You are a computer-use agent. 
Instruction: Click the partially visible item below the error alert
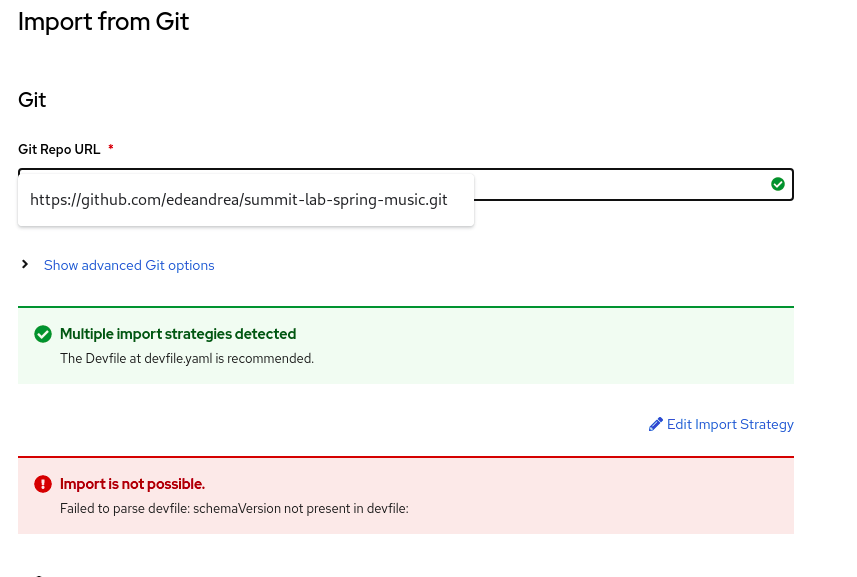[x=38, y=573]
